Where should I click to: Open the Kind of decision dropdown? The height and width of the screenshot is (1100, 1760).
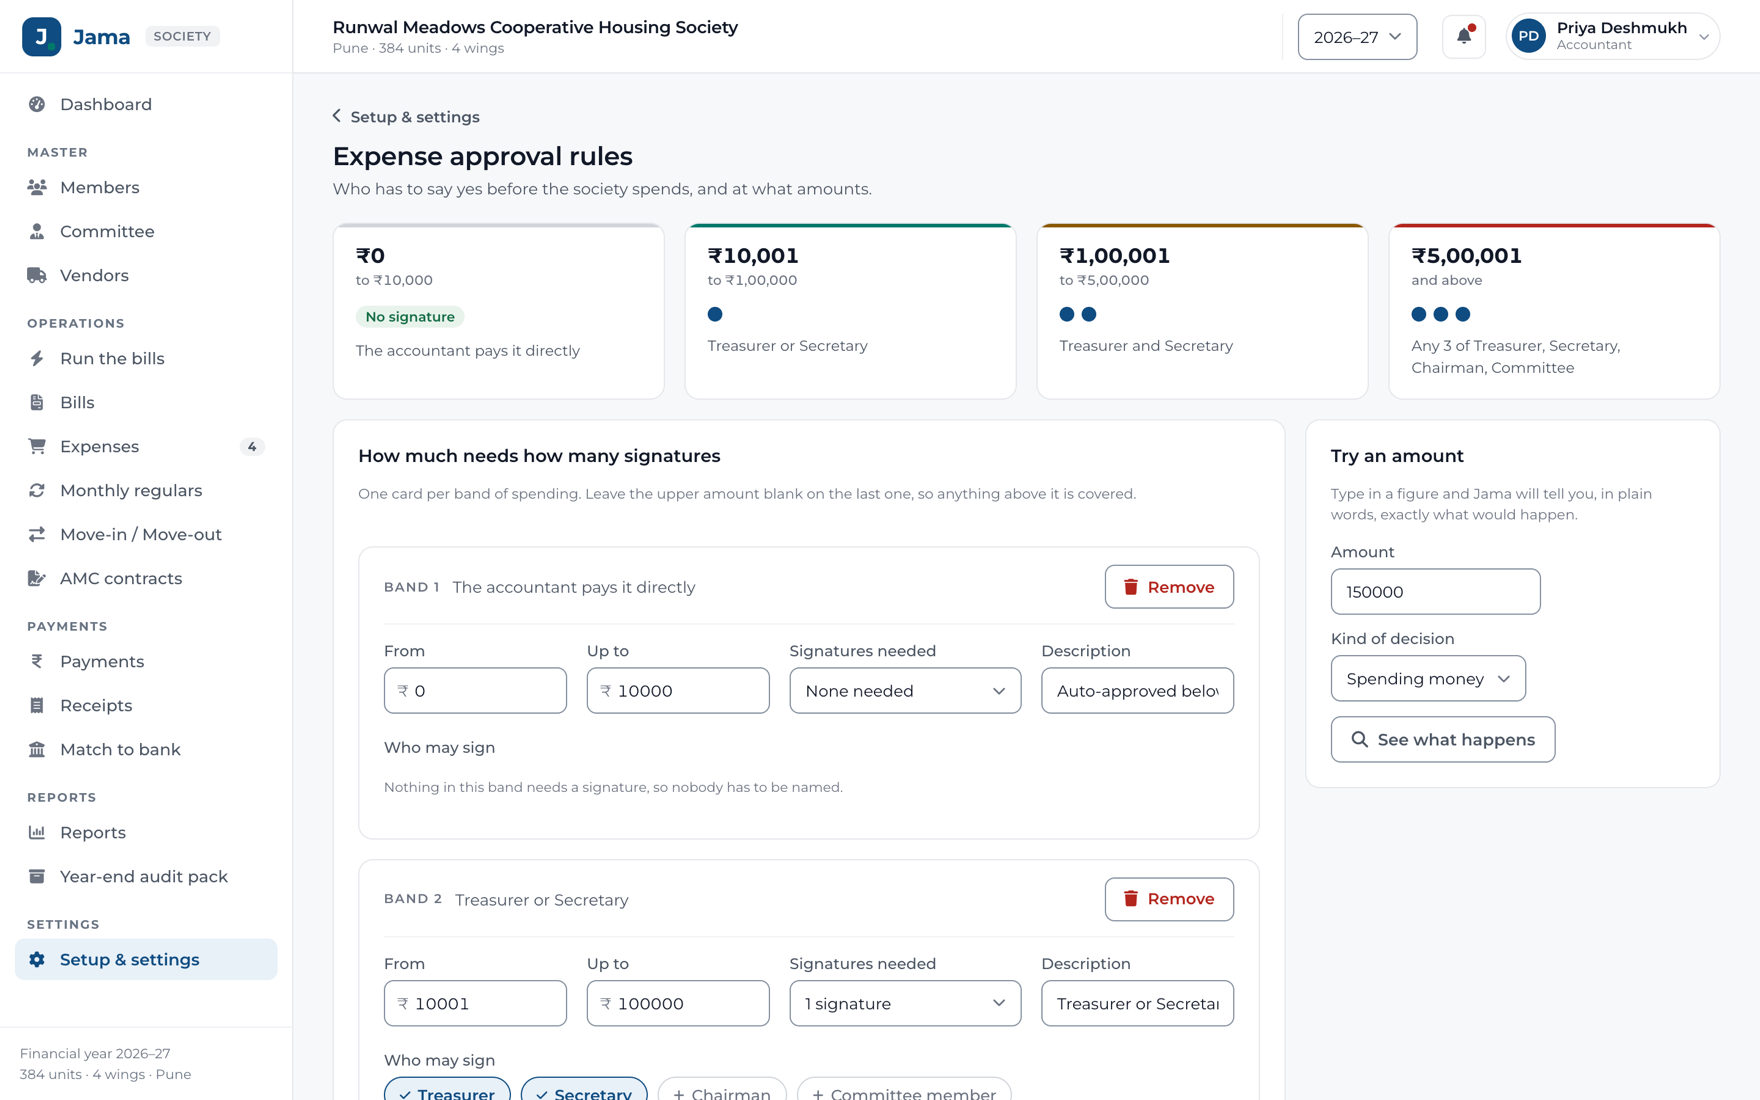coord(1428,679)
